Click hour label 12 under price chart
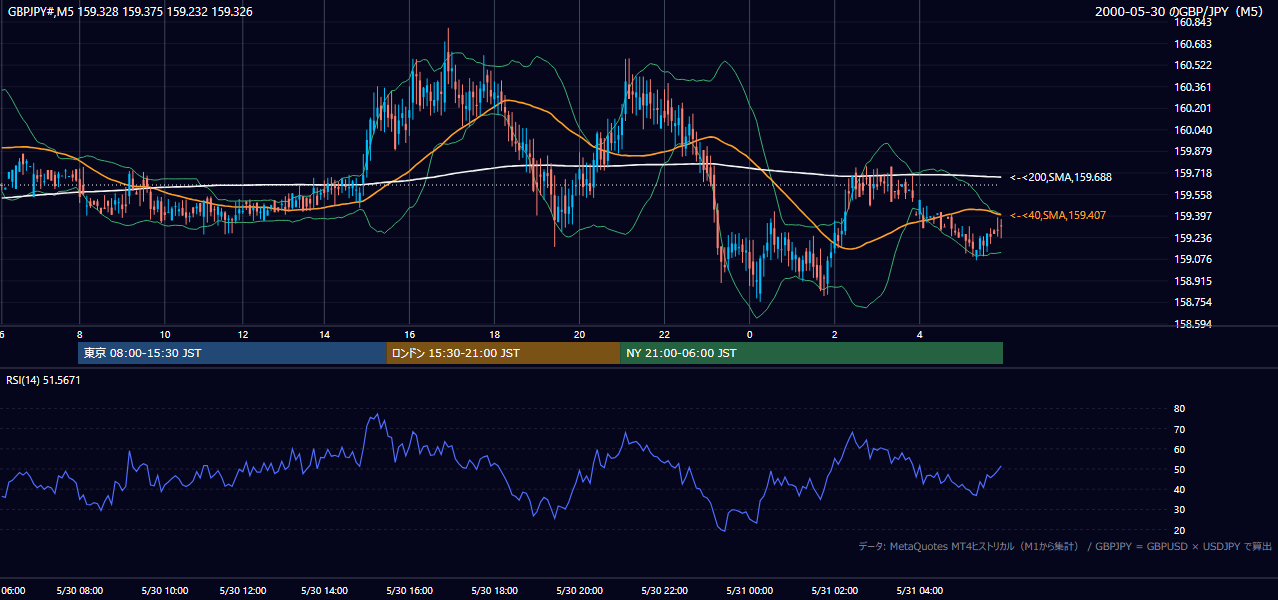 (243, 334)
